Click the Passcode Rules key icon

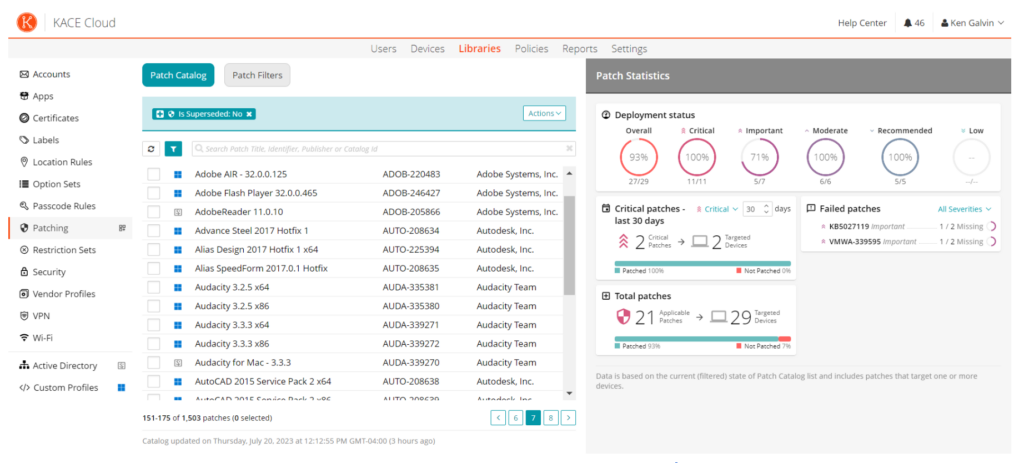pos(24,206)
